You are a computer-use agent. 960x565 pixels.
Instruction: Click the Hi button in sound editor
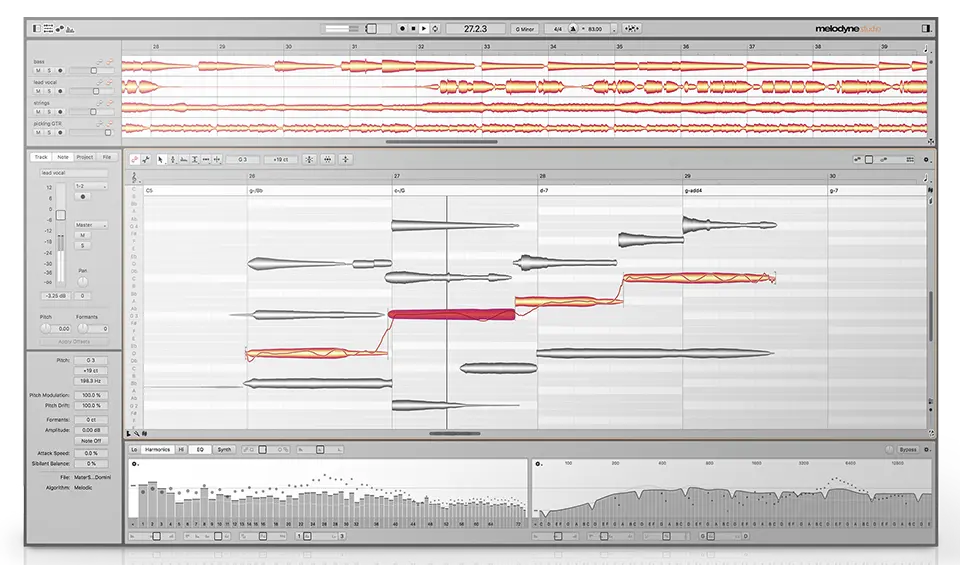181,450
